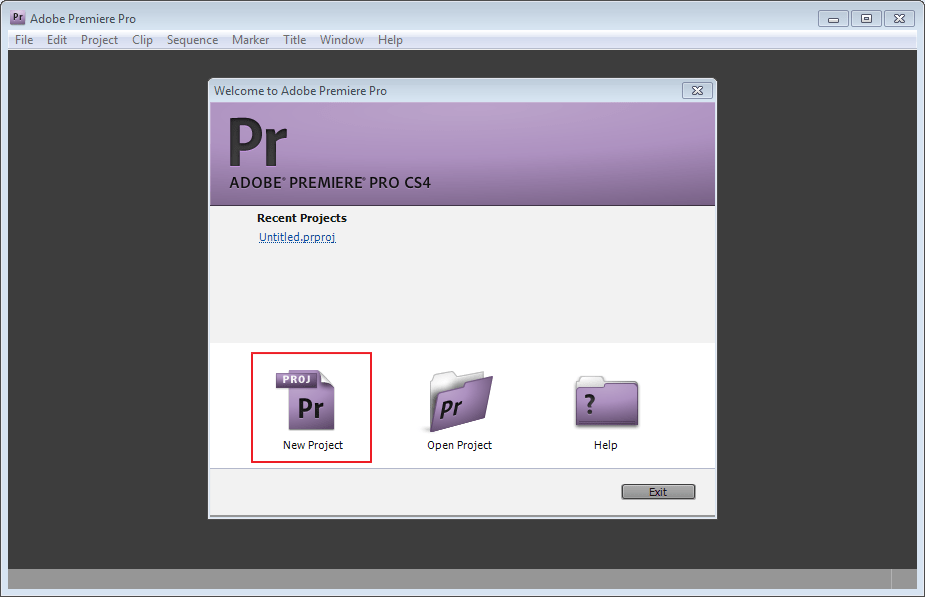Click the Exit button
925x597 pixels.
(x=658, y=492)
